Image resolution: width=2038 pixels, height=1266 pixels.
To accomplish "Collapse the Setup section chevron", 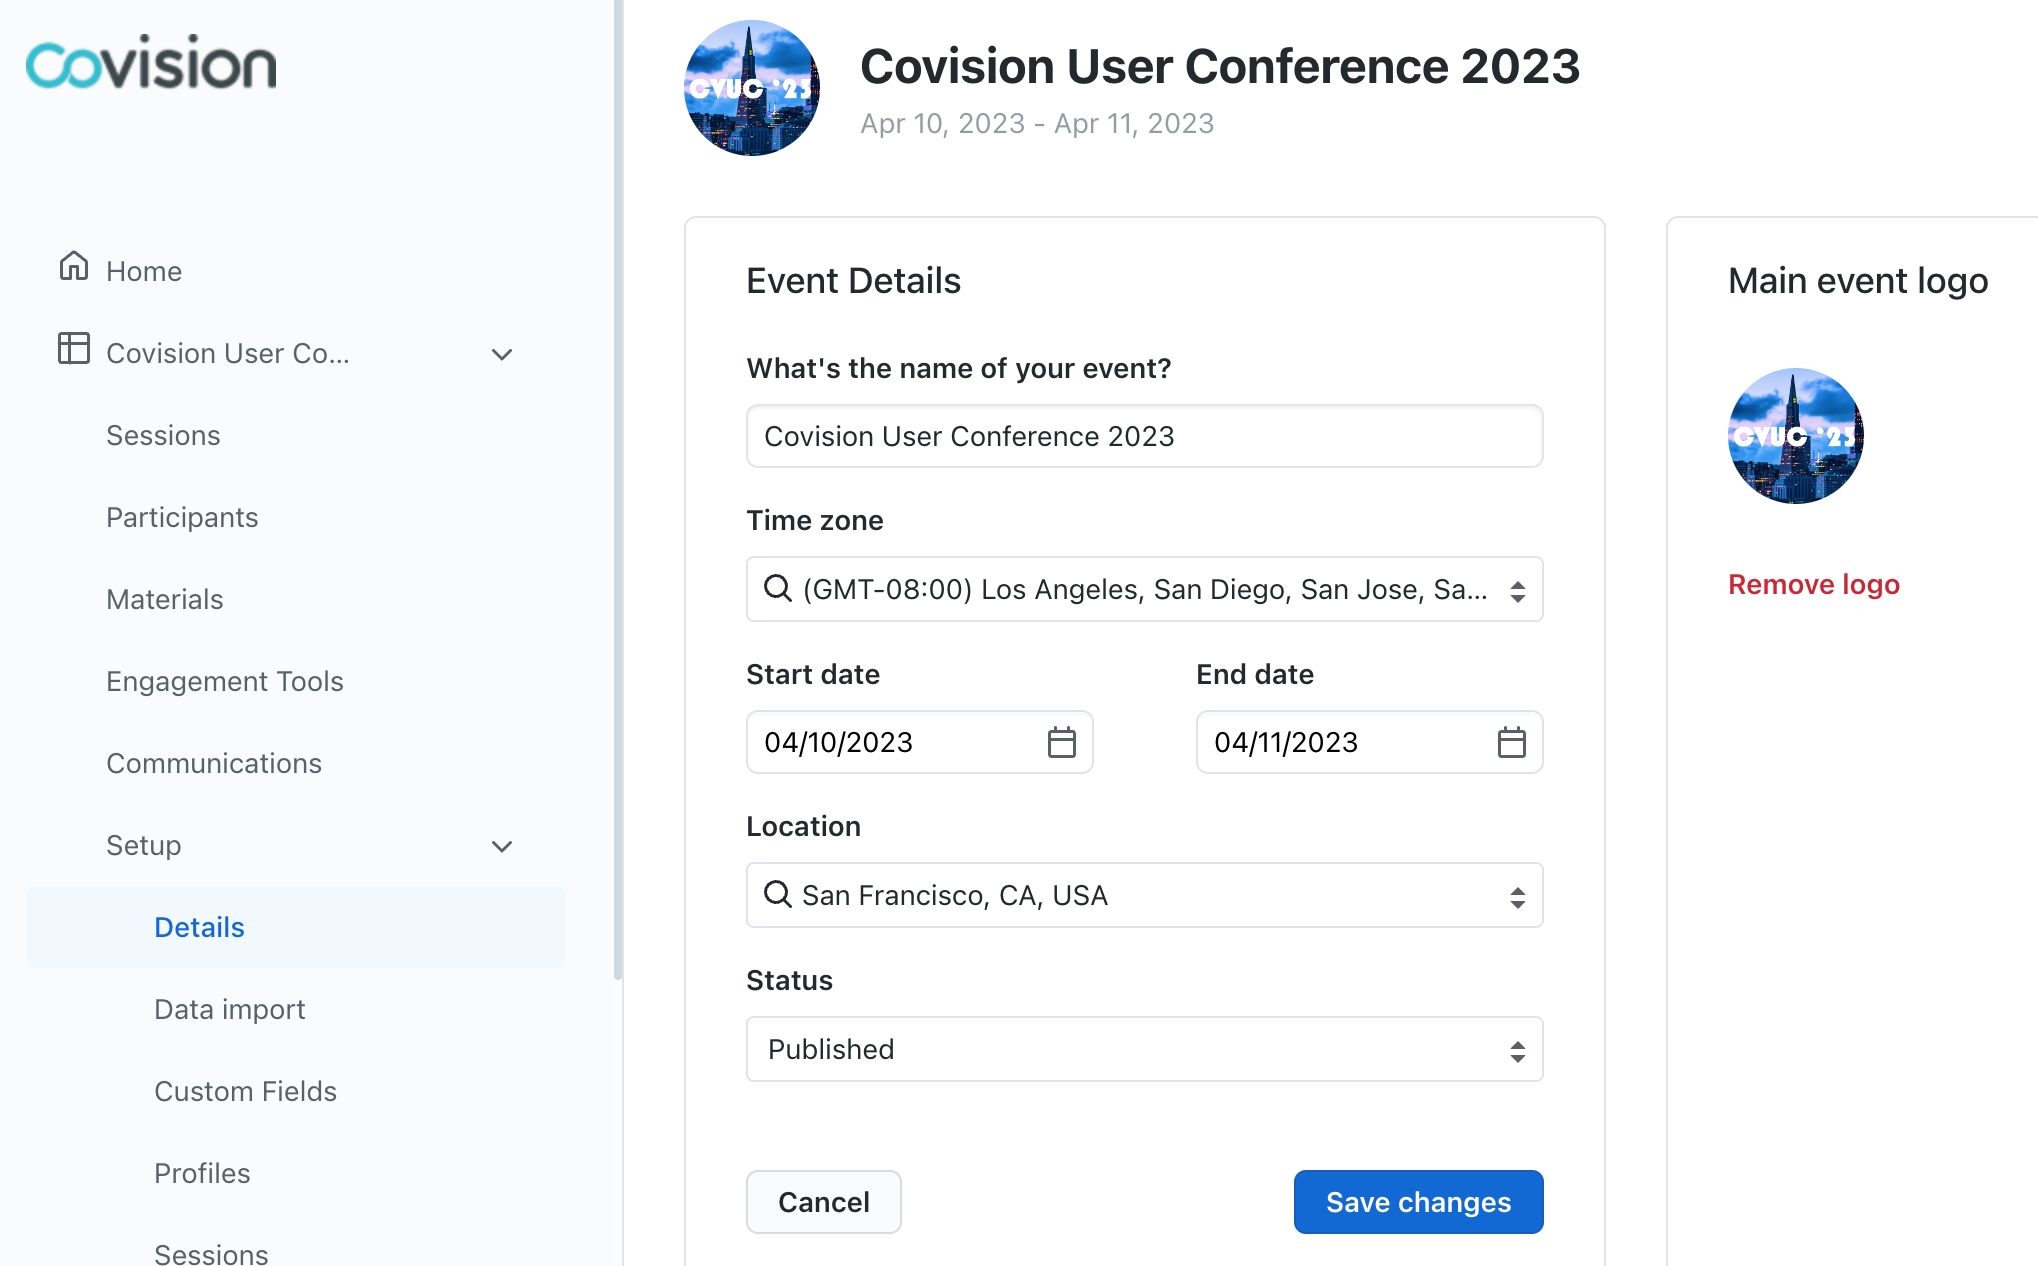I will 502,846.
